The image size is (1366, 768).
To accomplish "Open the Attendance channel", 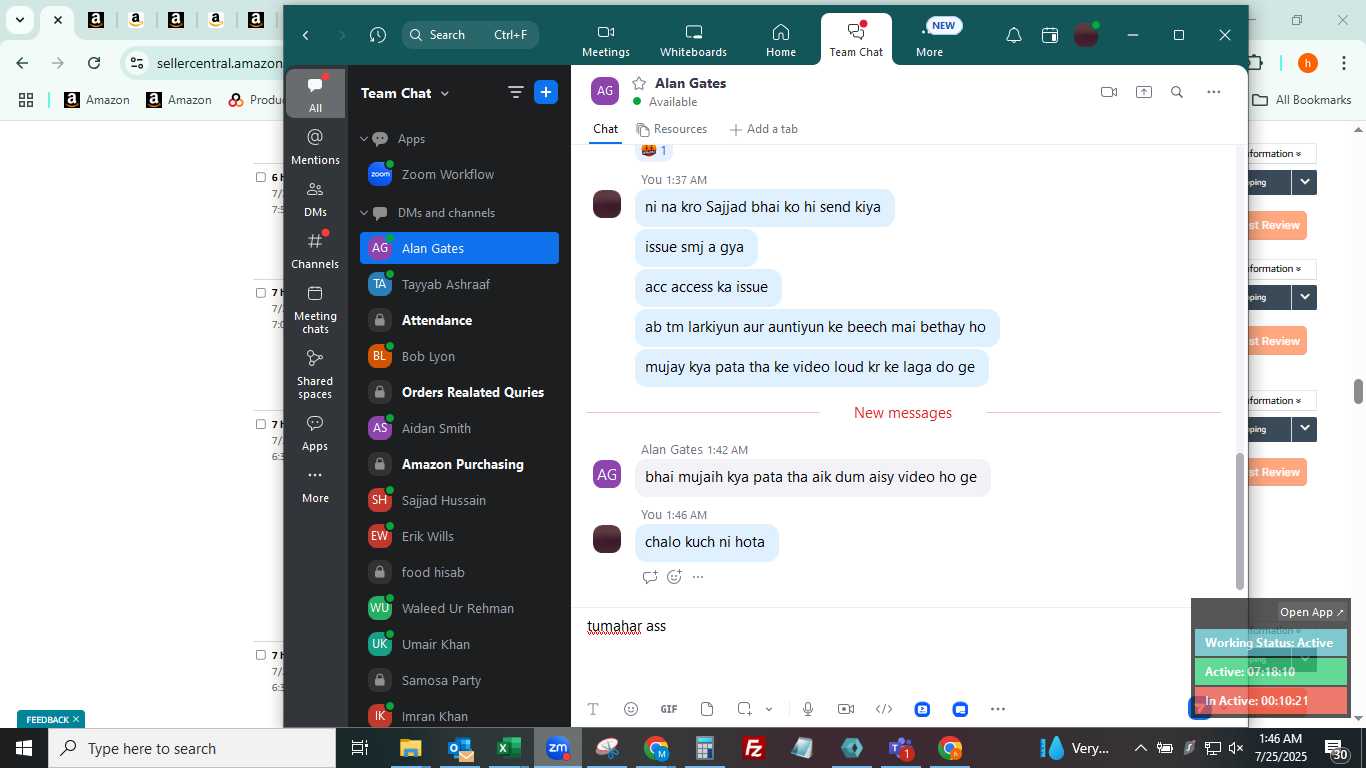I will pyautogui.click(x=459, y=320).
